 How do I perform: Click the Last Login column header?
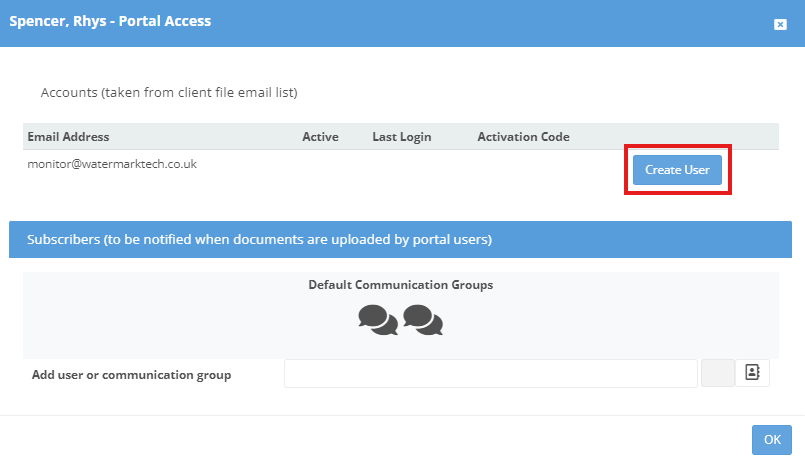402,137
